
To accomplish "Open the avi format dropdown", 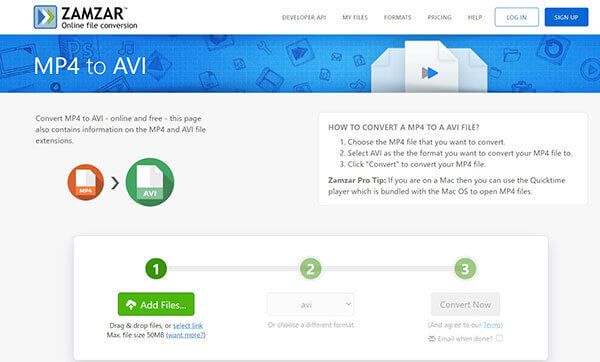I will coord(311,305).
